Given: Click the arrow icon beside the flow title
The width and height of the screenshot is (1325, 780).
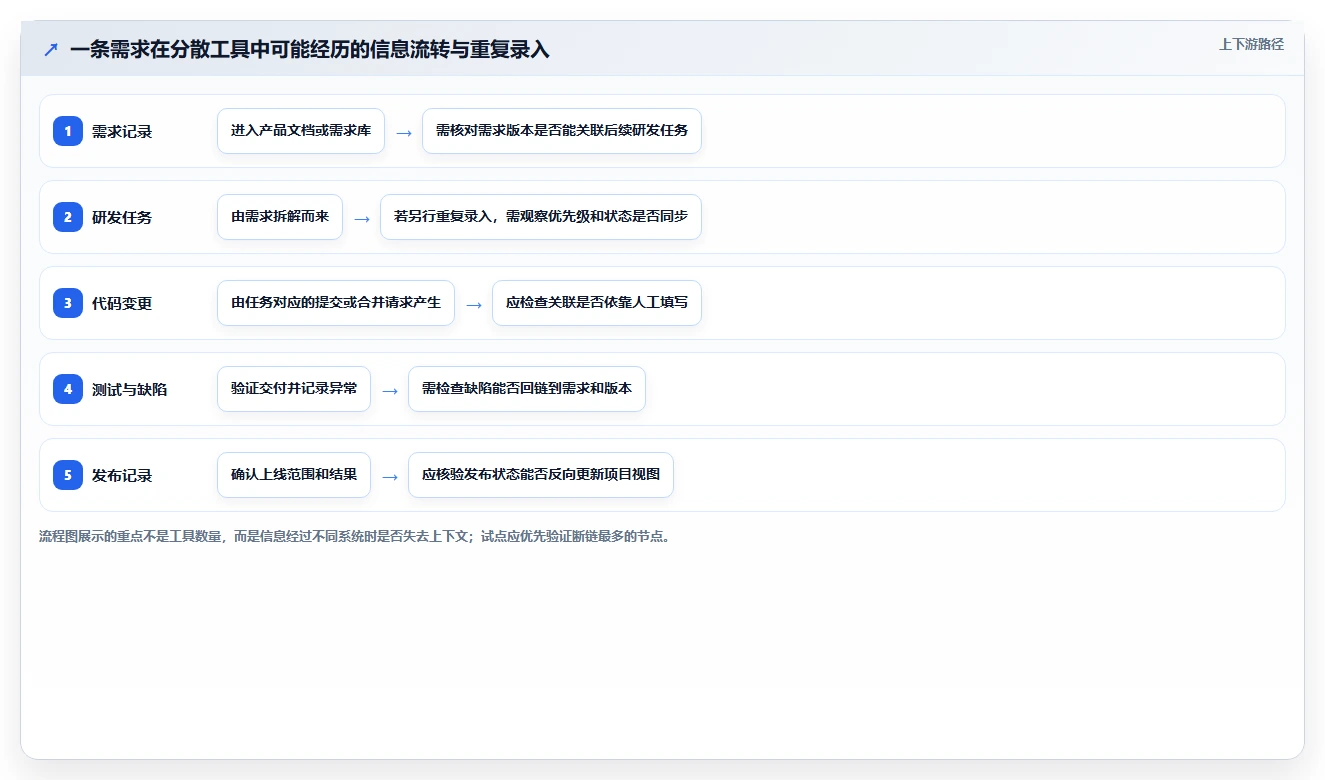Looking at the screenshot, I should coord(51,49).
